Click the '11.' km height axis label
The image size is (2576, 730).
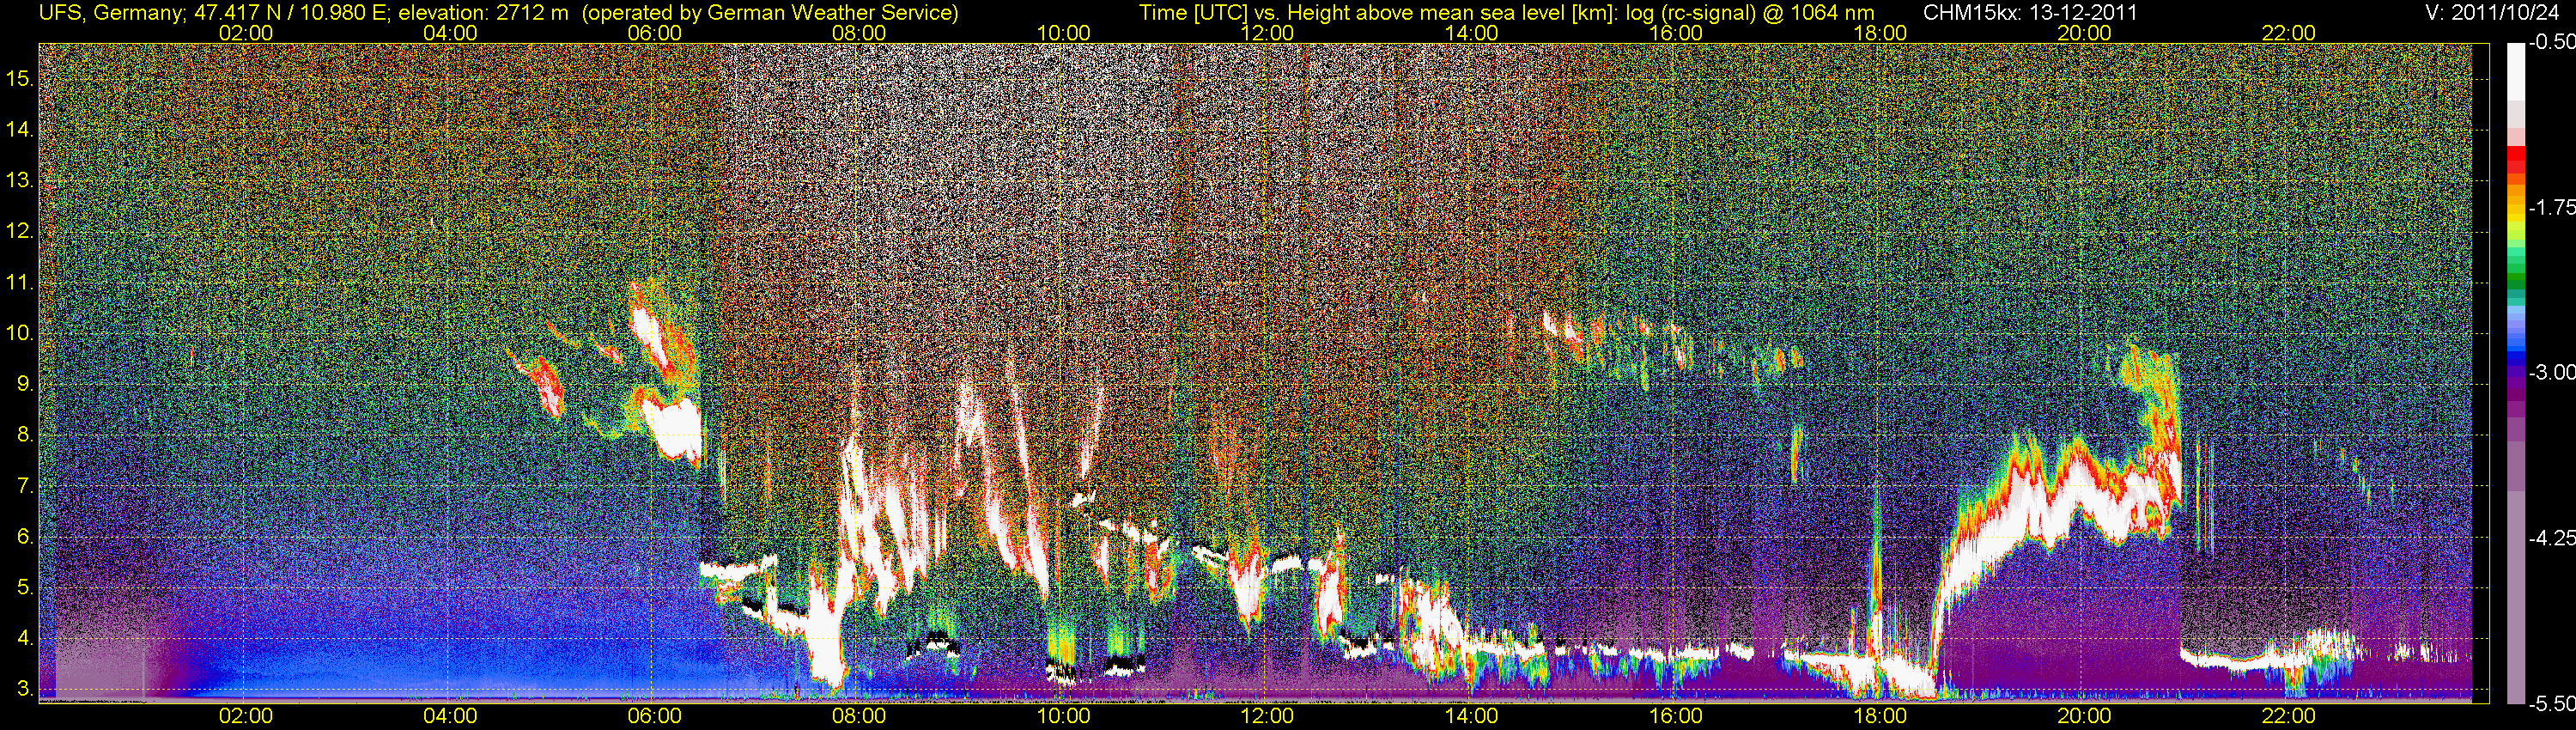(20, 283)
